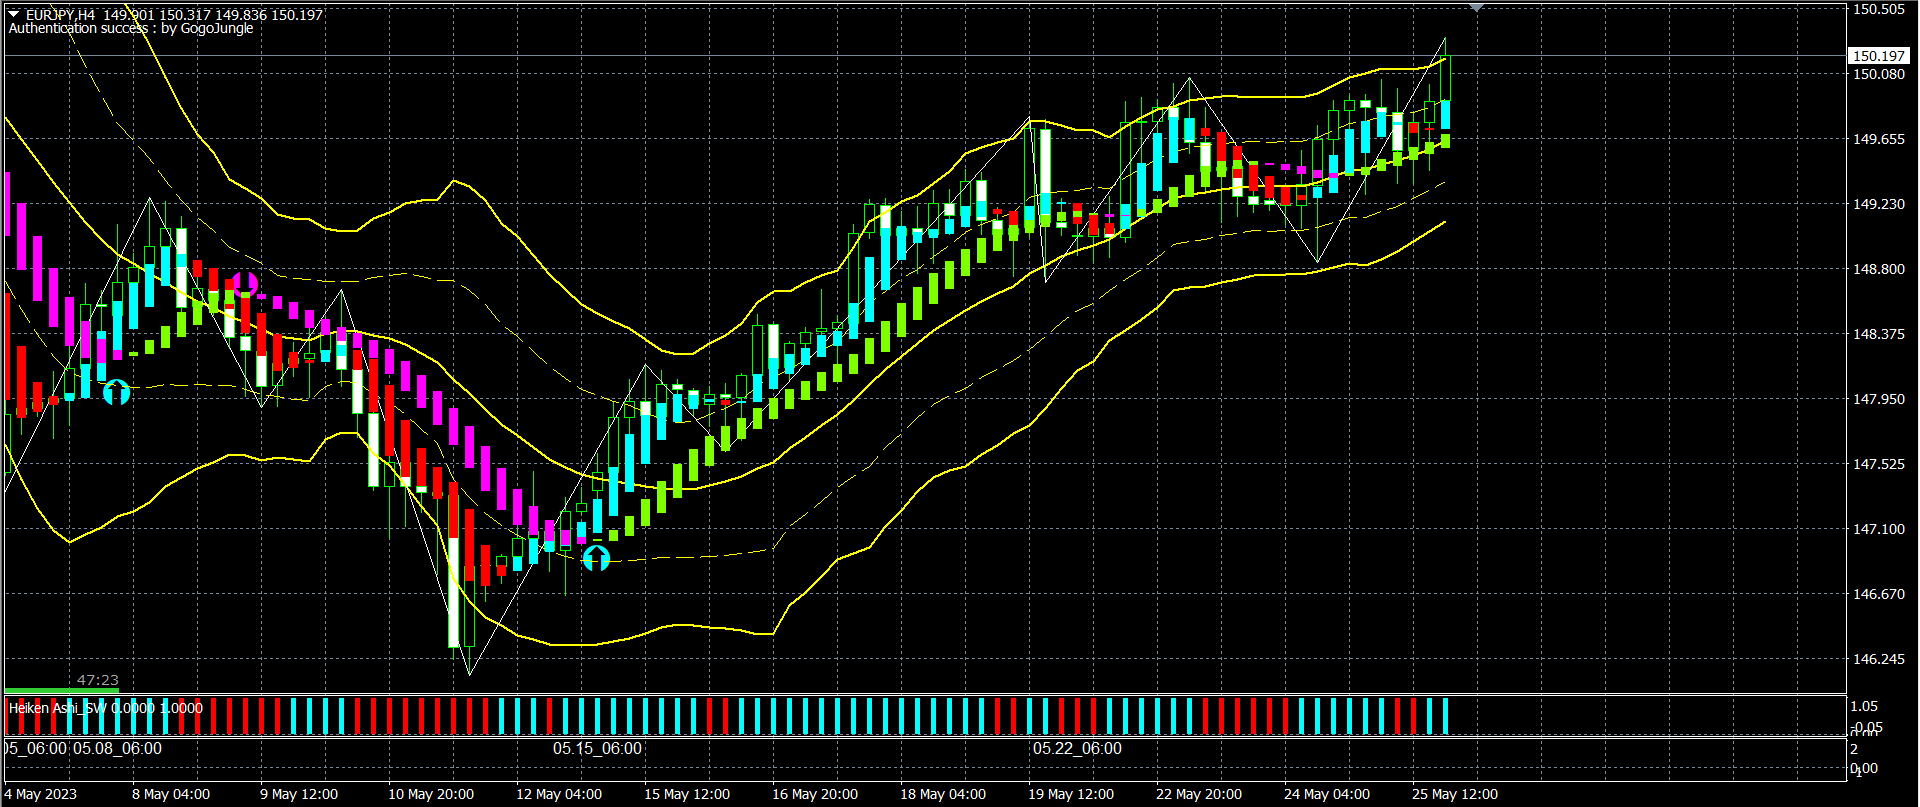Click the 05.15_06:00 period label
This screenshot has width=1920, height=807.
[597, 748]
